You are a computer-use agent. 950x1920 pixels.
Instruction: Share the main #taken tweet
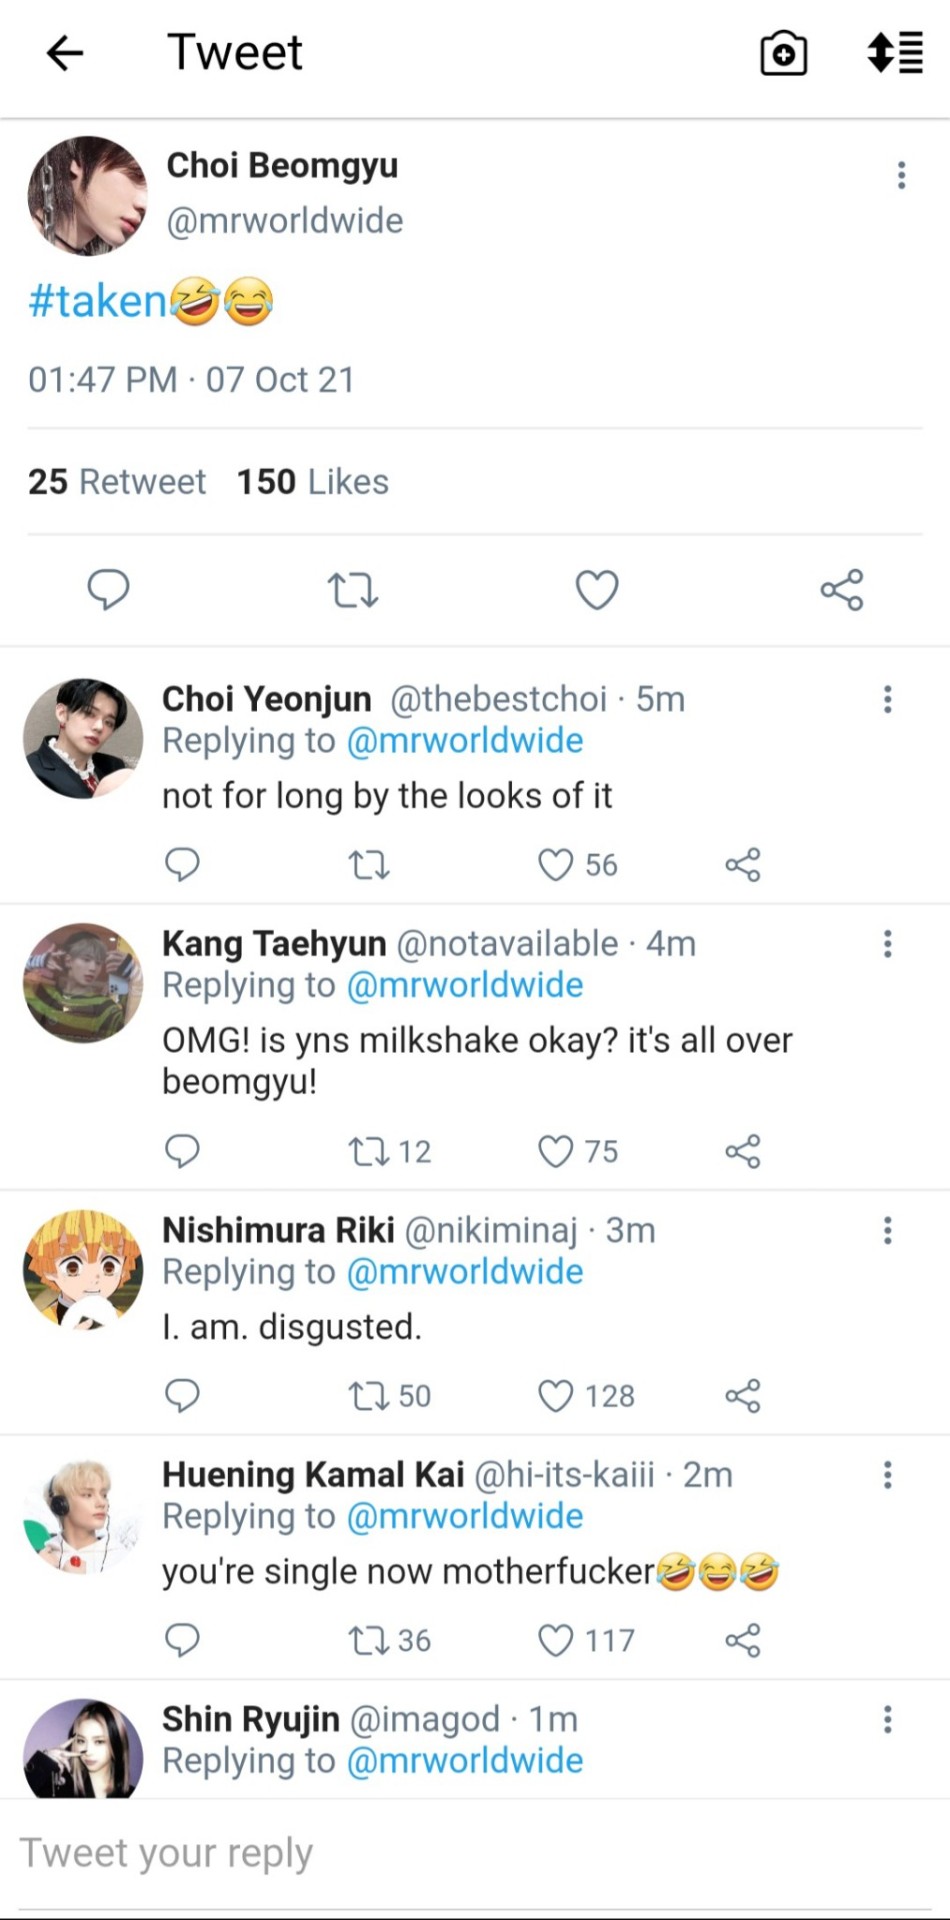pyautogui.click(x=841, y=590)
